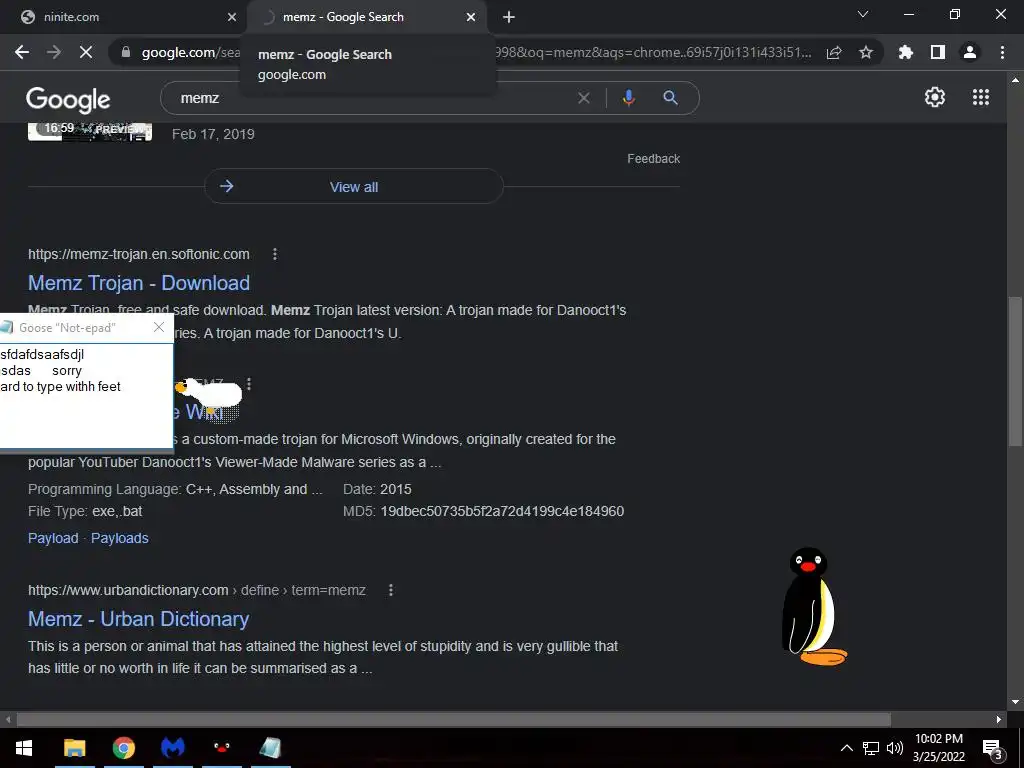Image resolution: width=1024 pixels, height=768 pixels.
Task: Open options for softonic result
Action: tap(275, 254)
